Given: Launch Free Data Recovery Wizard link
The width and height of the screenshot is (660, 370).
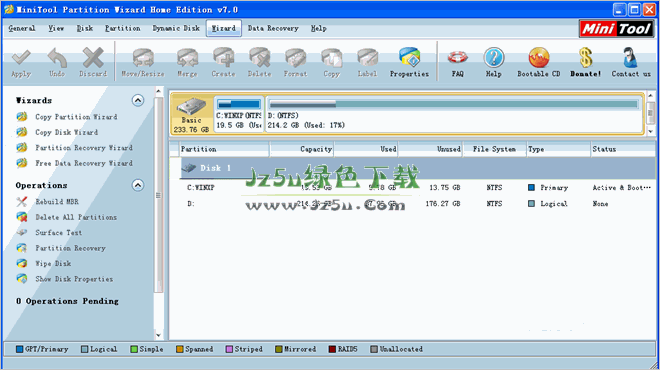Looking at the screenshot, I should click(x=84, y=163).
